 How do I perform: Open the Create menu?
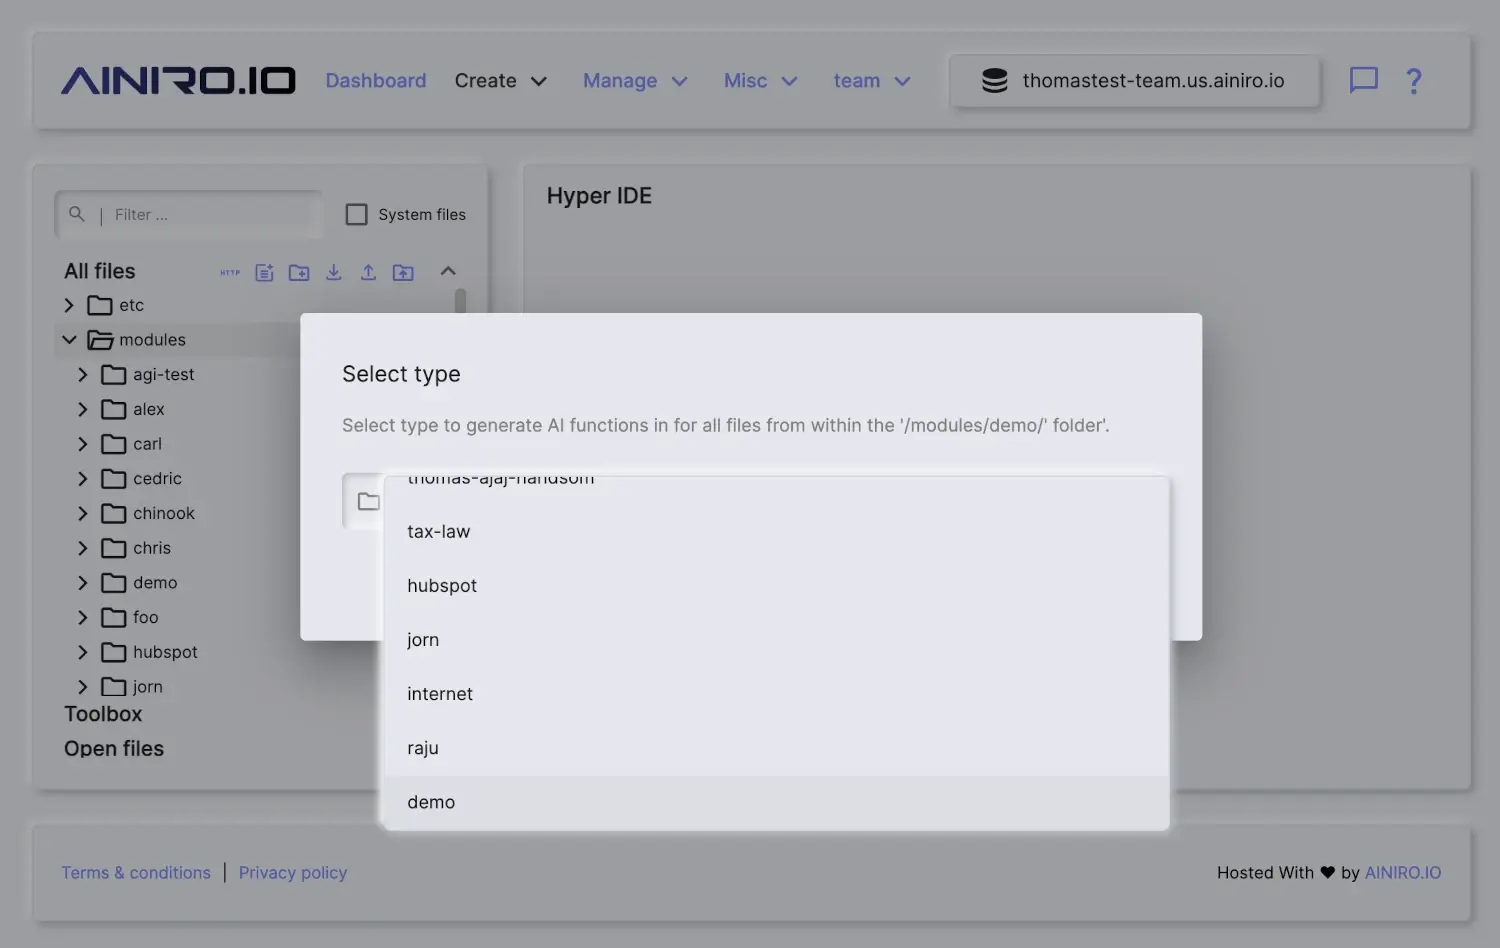pyautogui.click(x=501, y=81)
